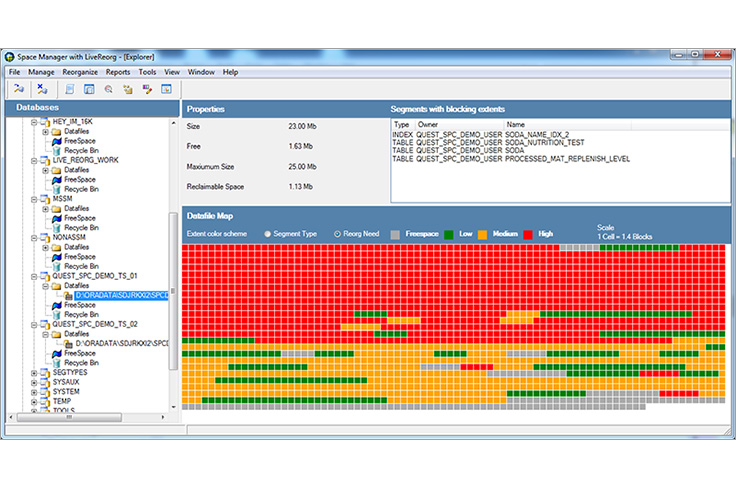
Task: Click the document sheet toolbar icon
Action: (69, 89)
